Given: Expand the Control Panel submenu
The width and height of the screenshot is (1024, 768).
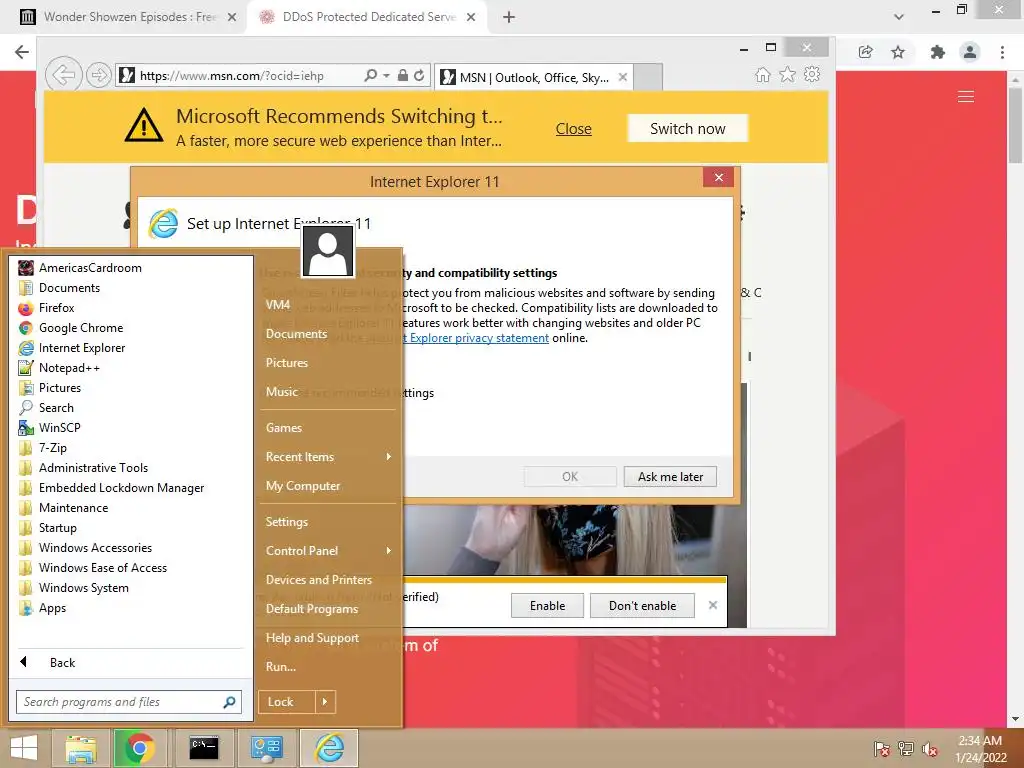Looking at the screenshot, I should 328,551.
